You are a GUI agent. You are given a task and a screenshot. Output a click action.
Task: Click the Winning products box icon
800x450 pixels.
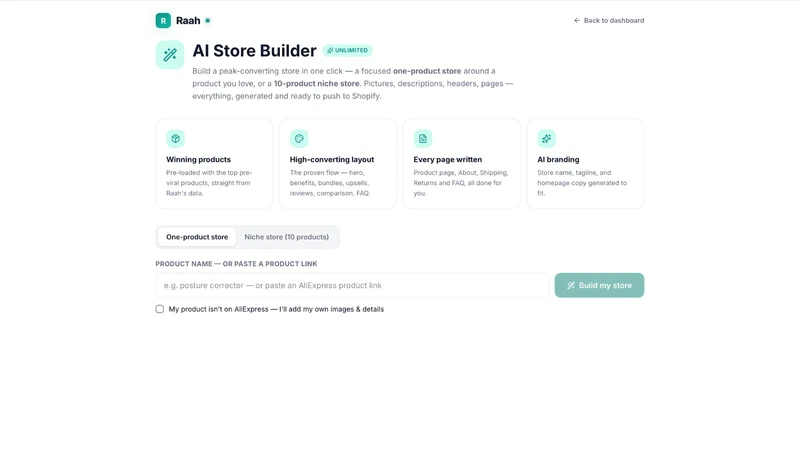pos(176,138)
